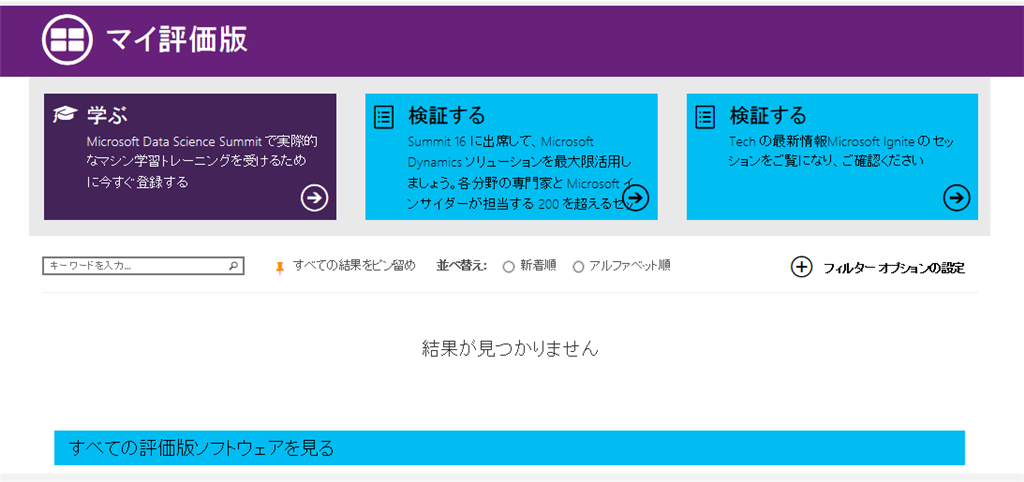Open the 学ぶ heading on purple tile

tap(107, 116)
